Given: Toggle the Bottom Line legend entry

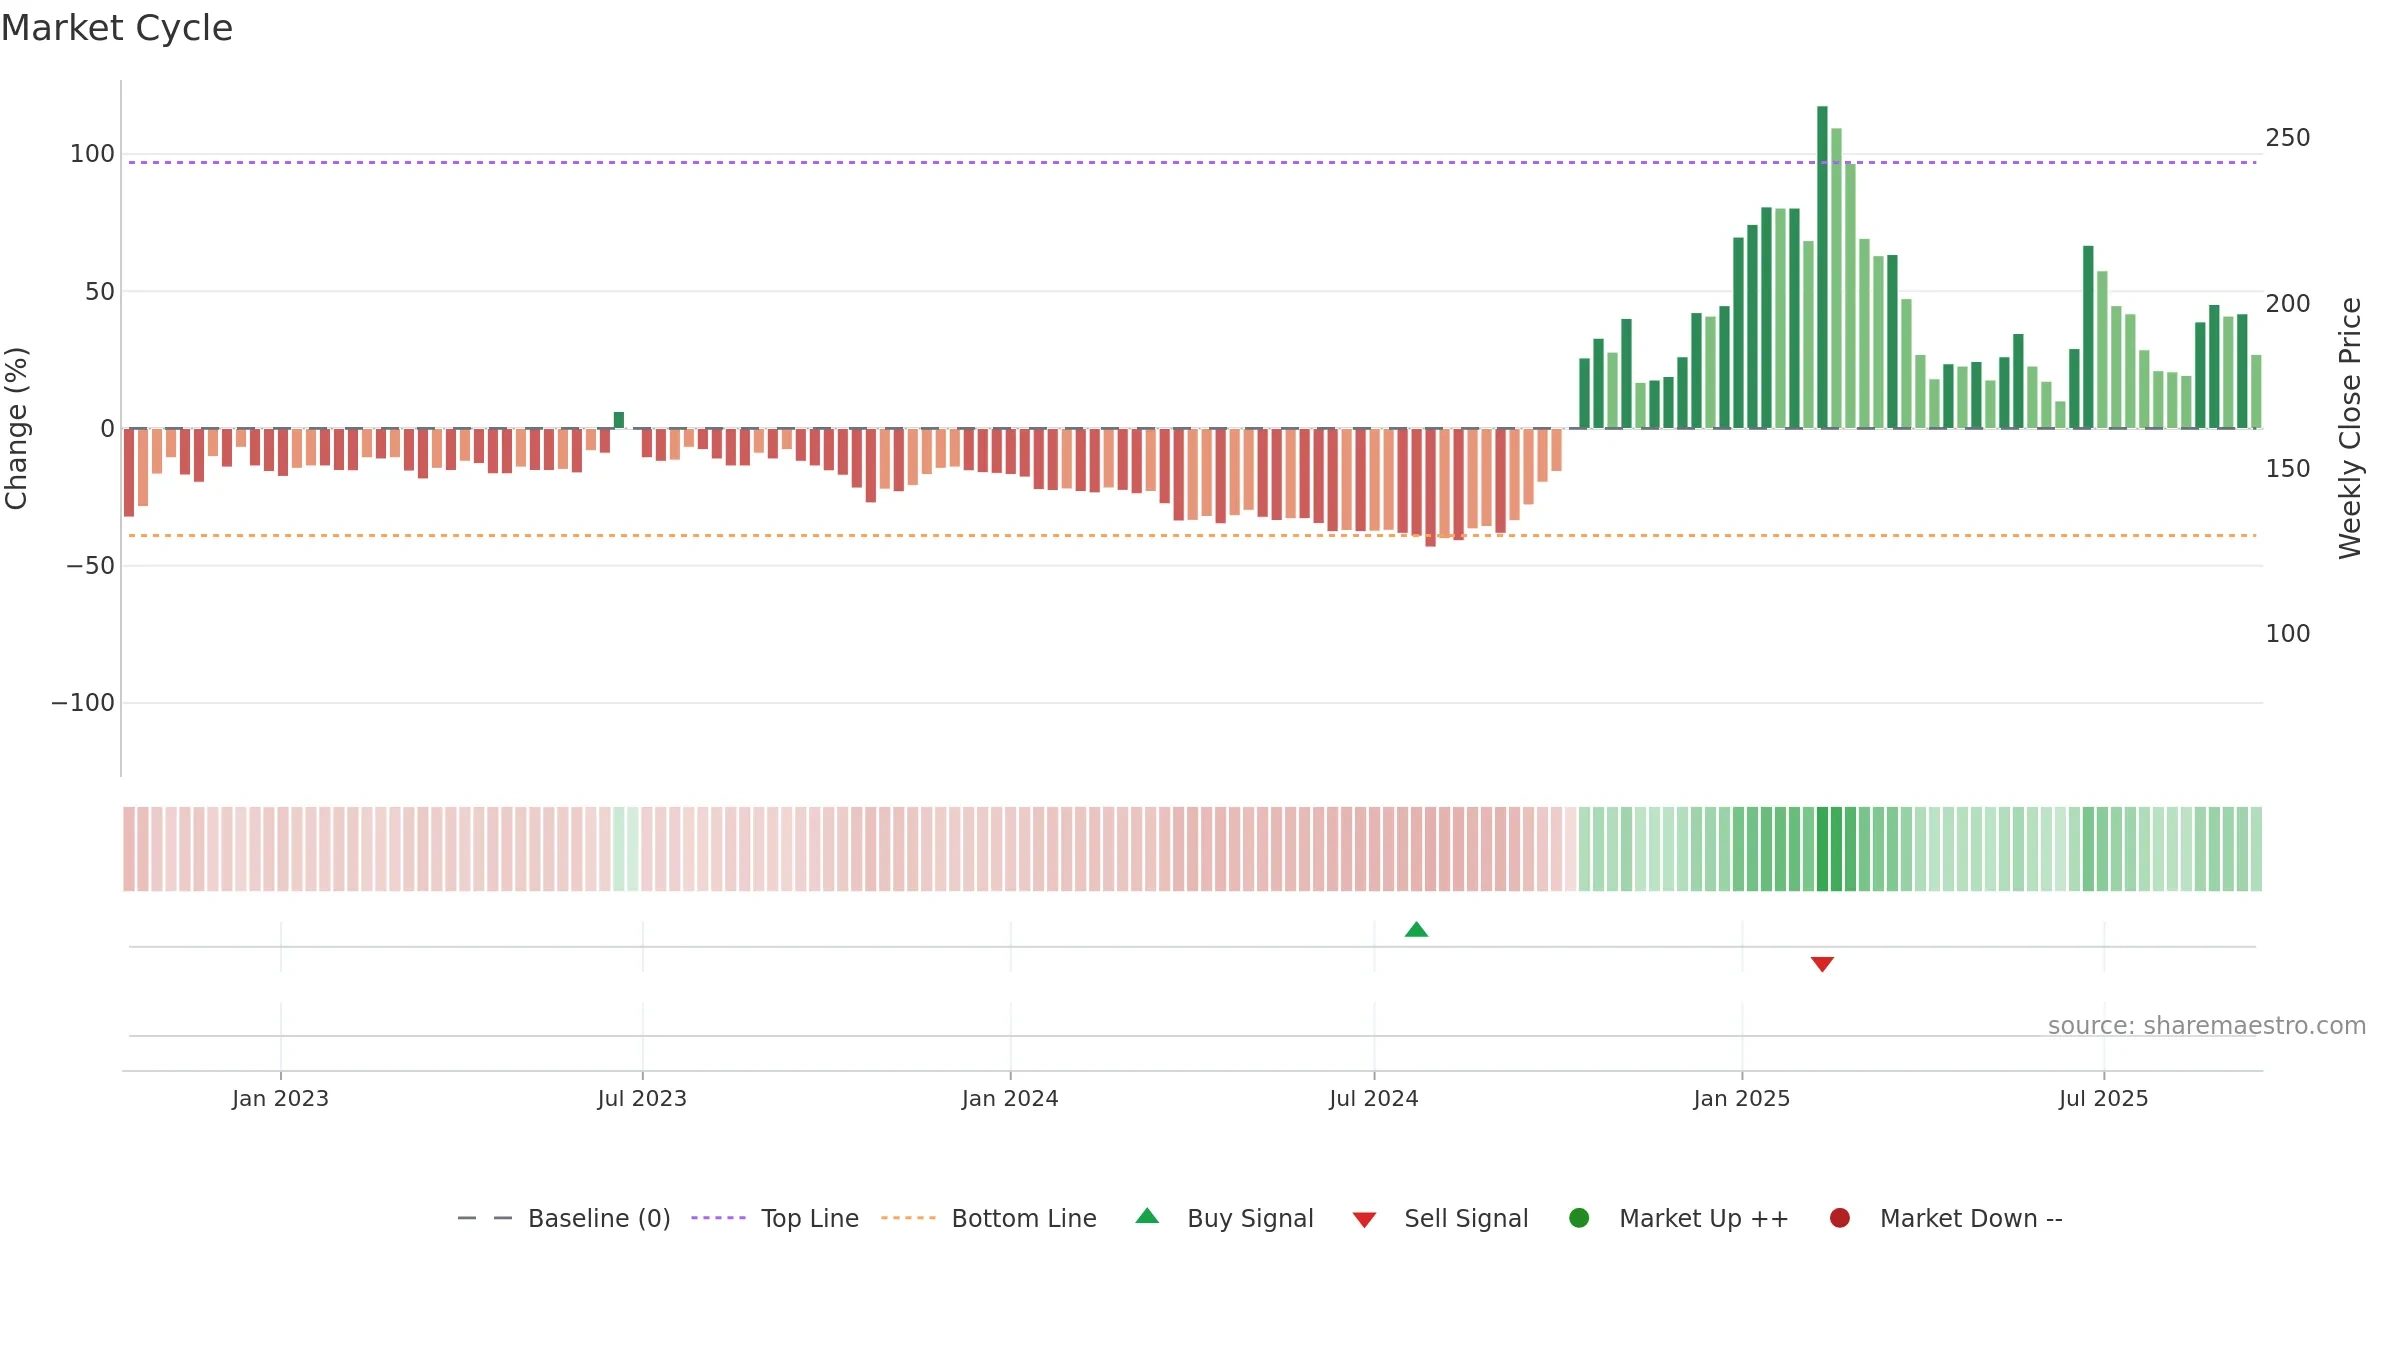Looking at the screenshot, I should 989,1218.
